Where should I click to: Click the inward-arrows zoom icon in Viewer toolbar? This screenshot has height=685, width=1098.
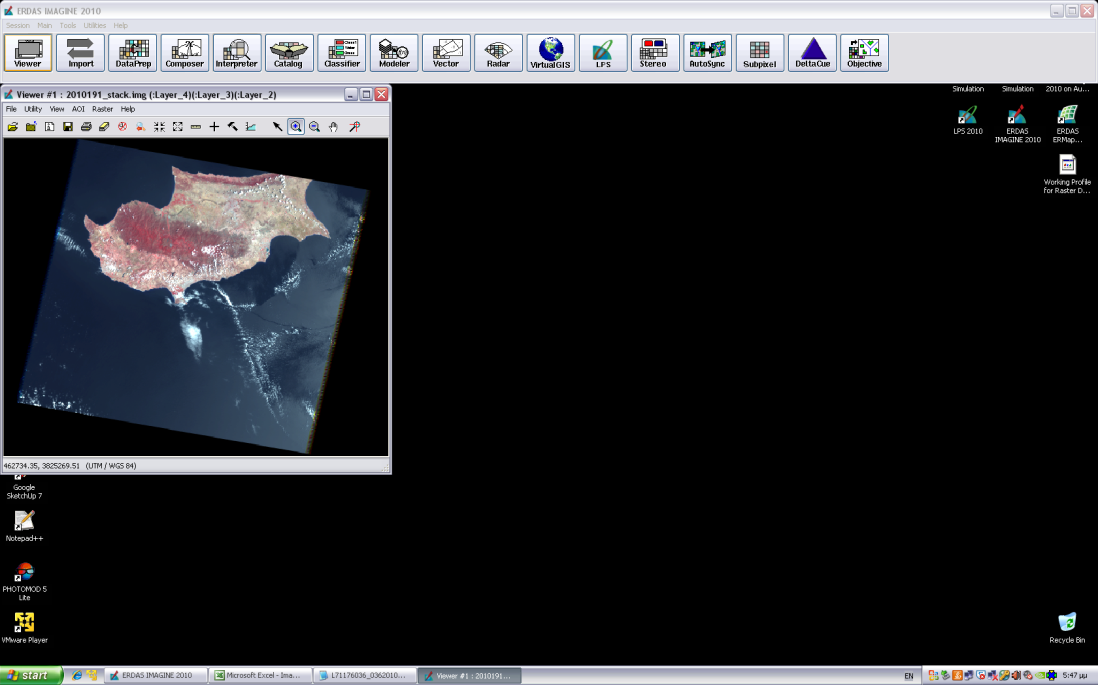(160, 127)
